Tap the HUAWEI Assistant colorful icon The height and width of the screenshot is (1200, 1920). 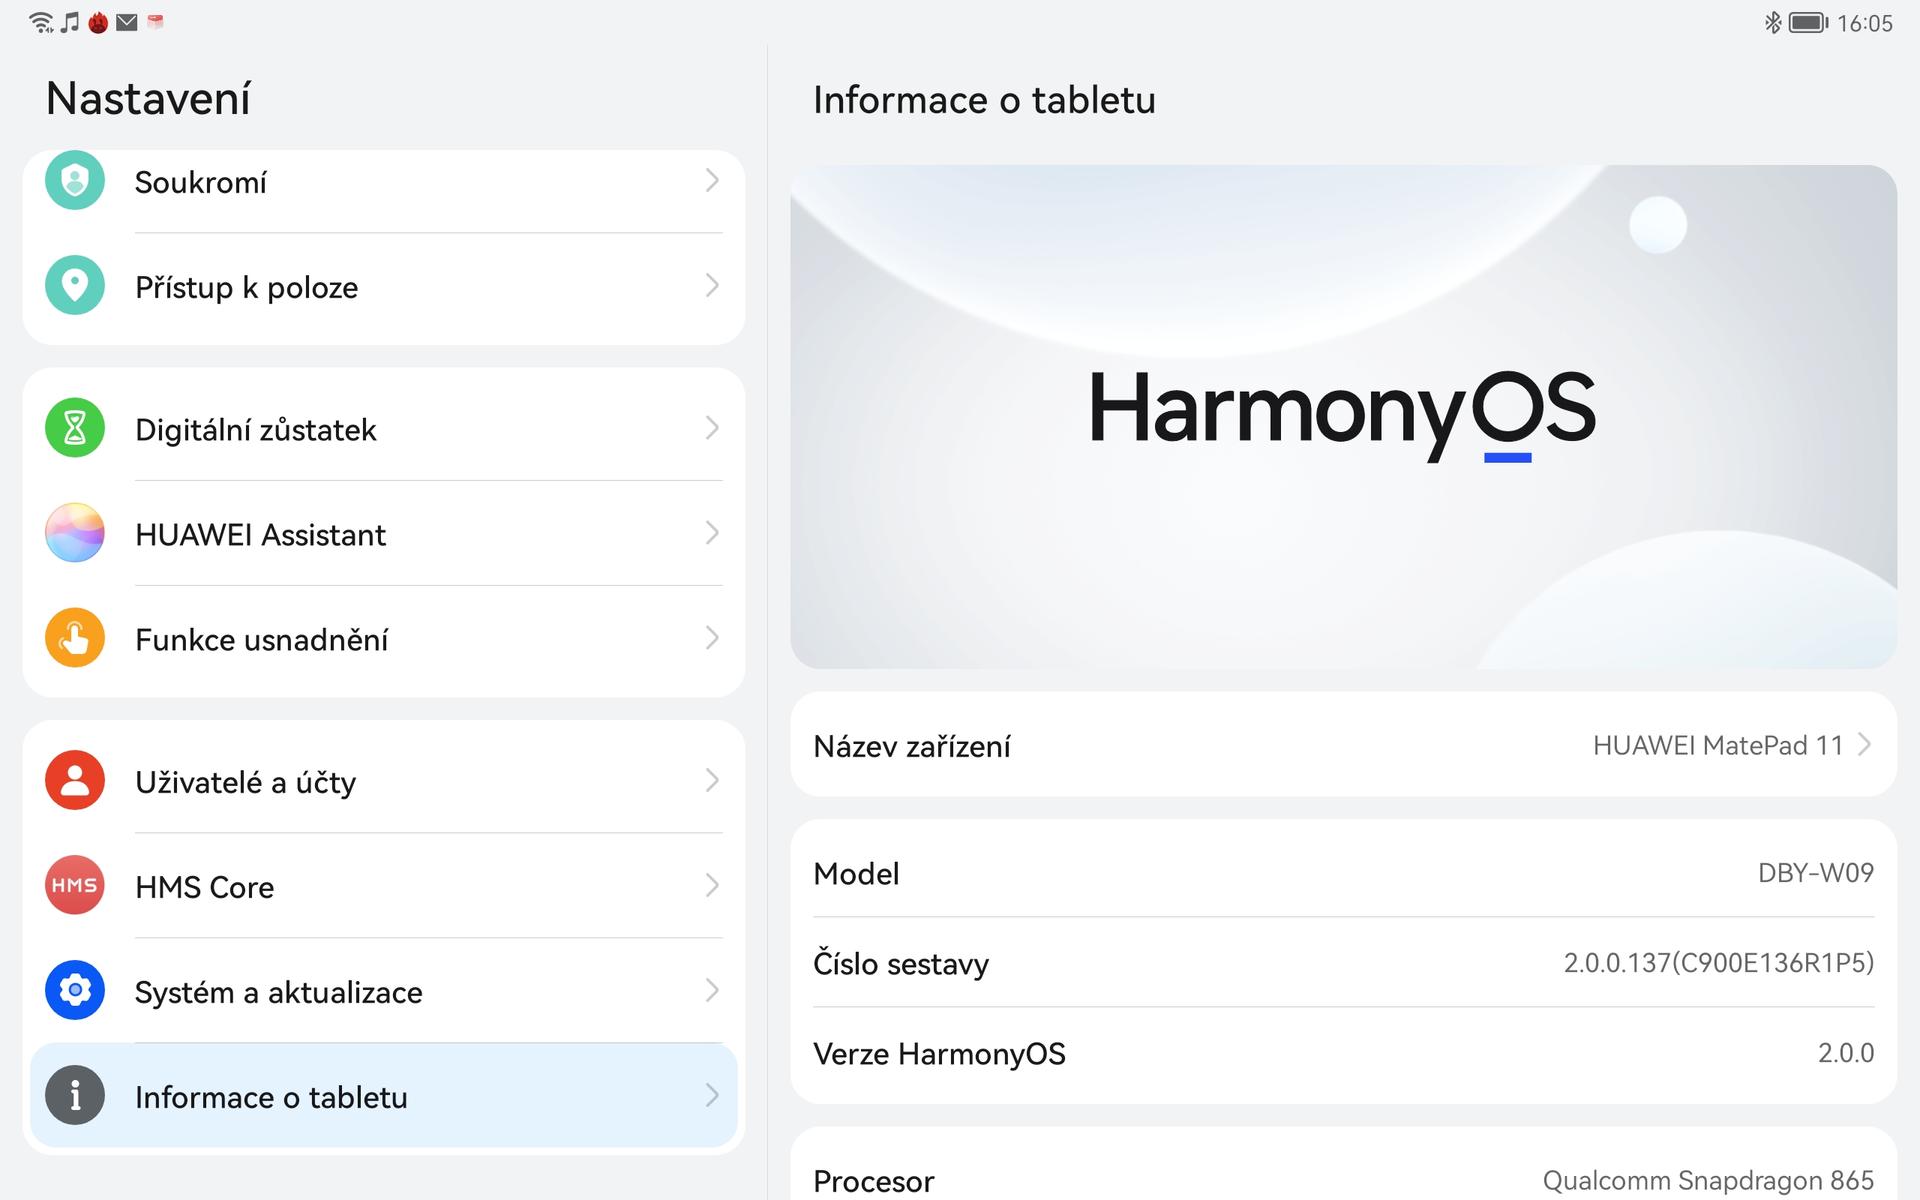point(75,533)
